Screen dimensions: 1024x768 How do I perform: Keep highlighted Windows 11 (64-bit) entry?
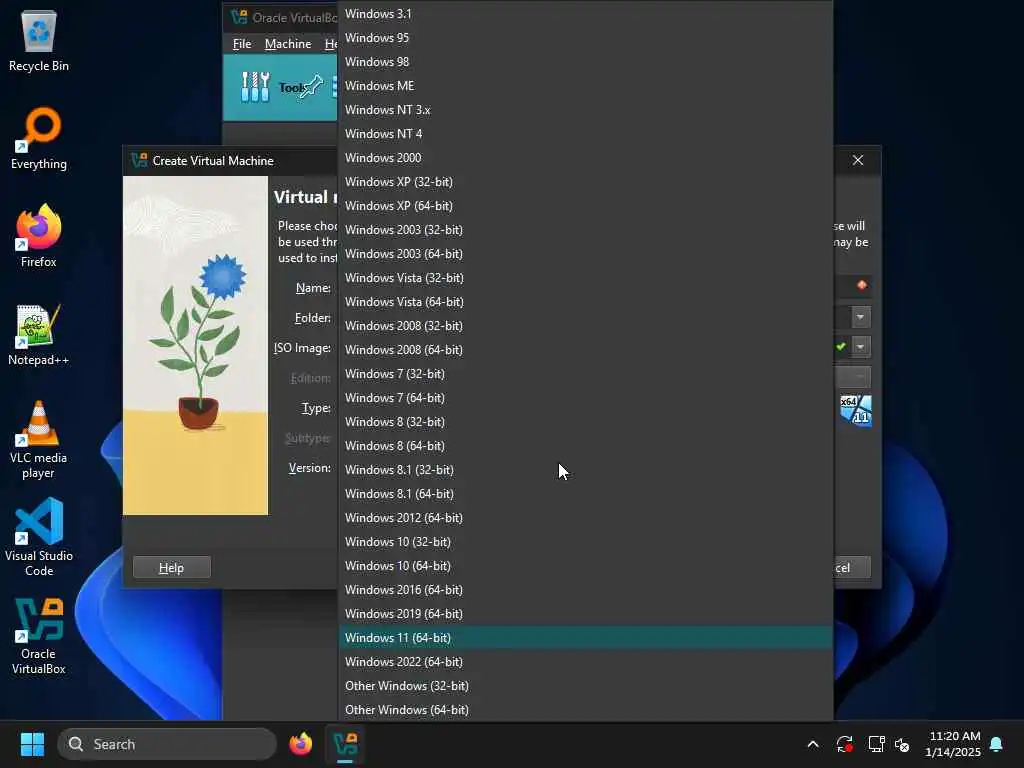[586, 638]
